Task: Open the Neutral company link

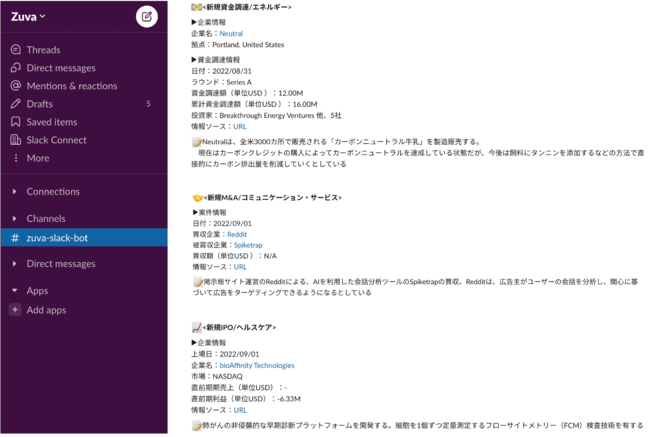Action: point(231,34)
